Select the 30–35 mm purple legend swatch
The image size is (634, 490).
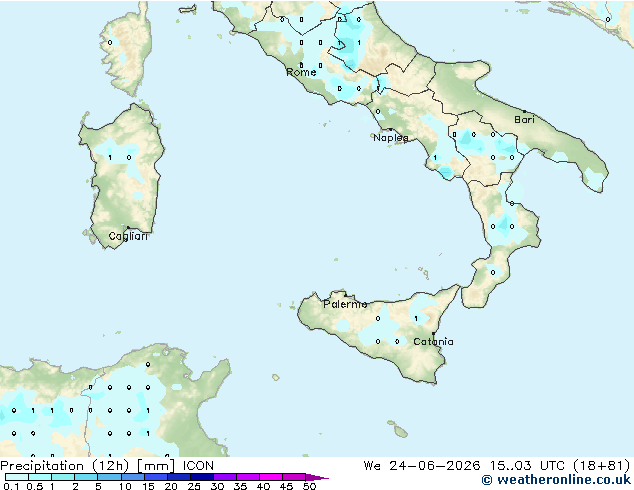tap(224, 477)
